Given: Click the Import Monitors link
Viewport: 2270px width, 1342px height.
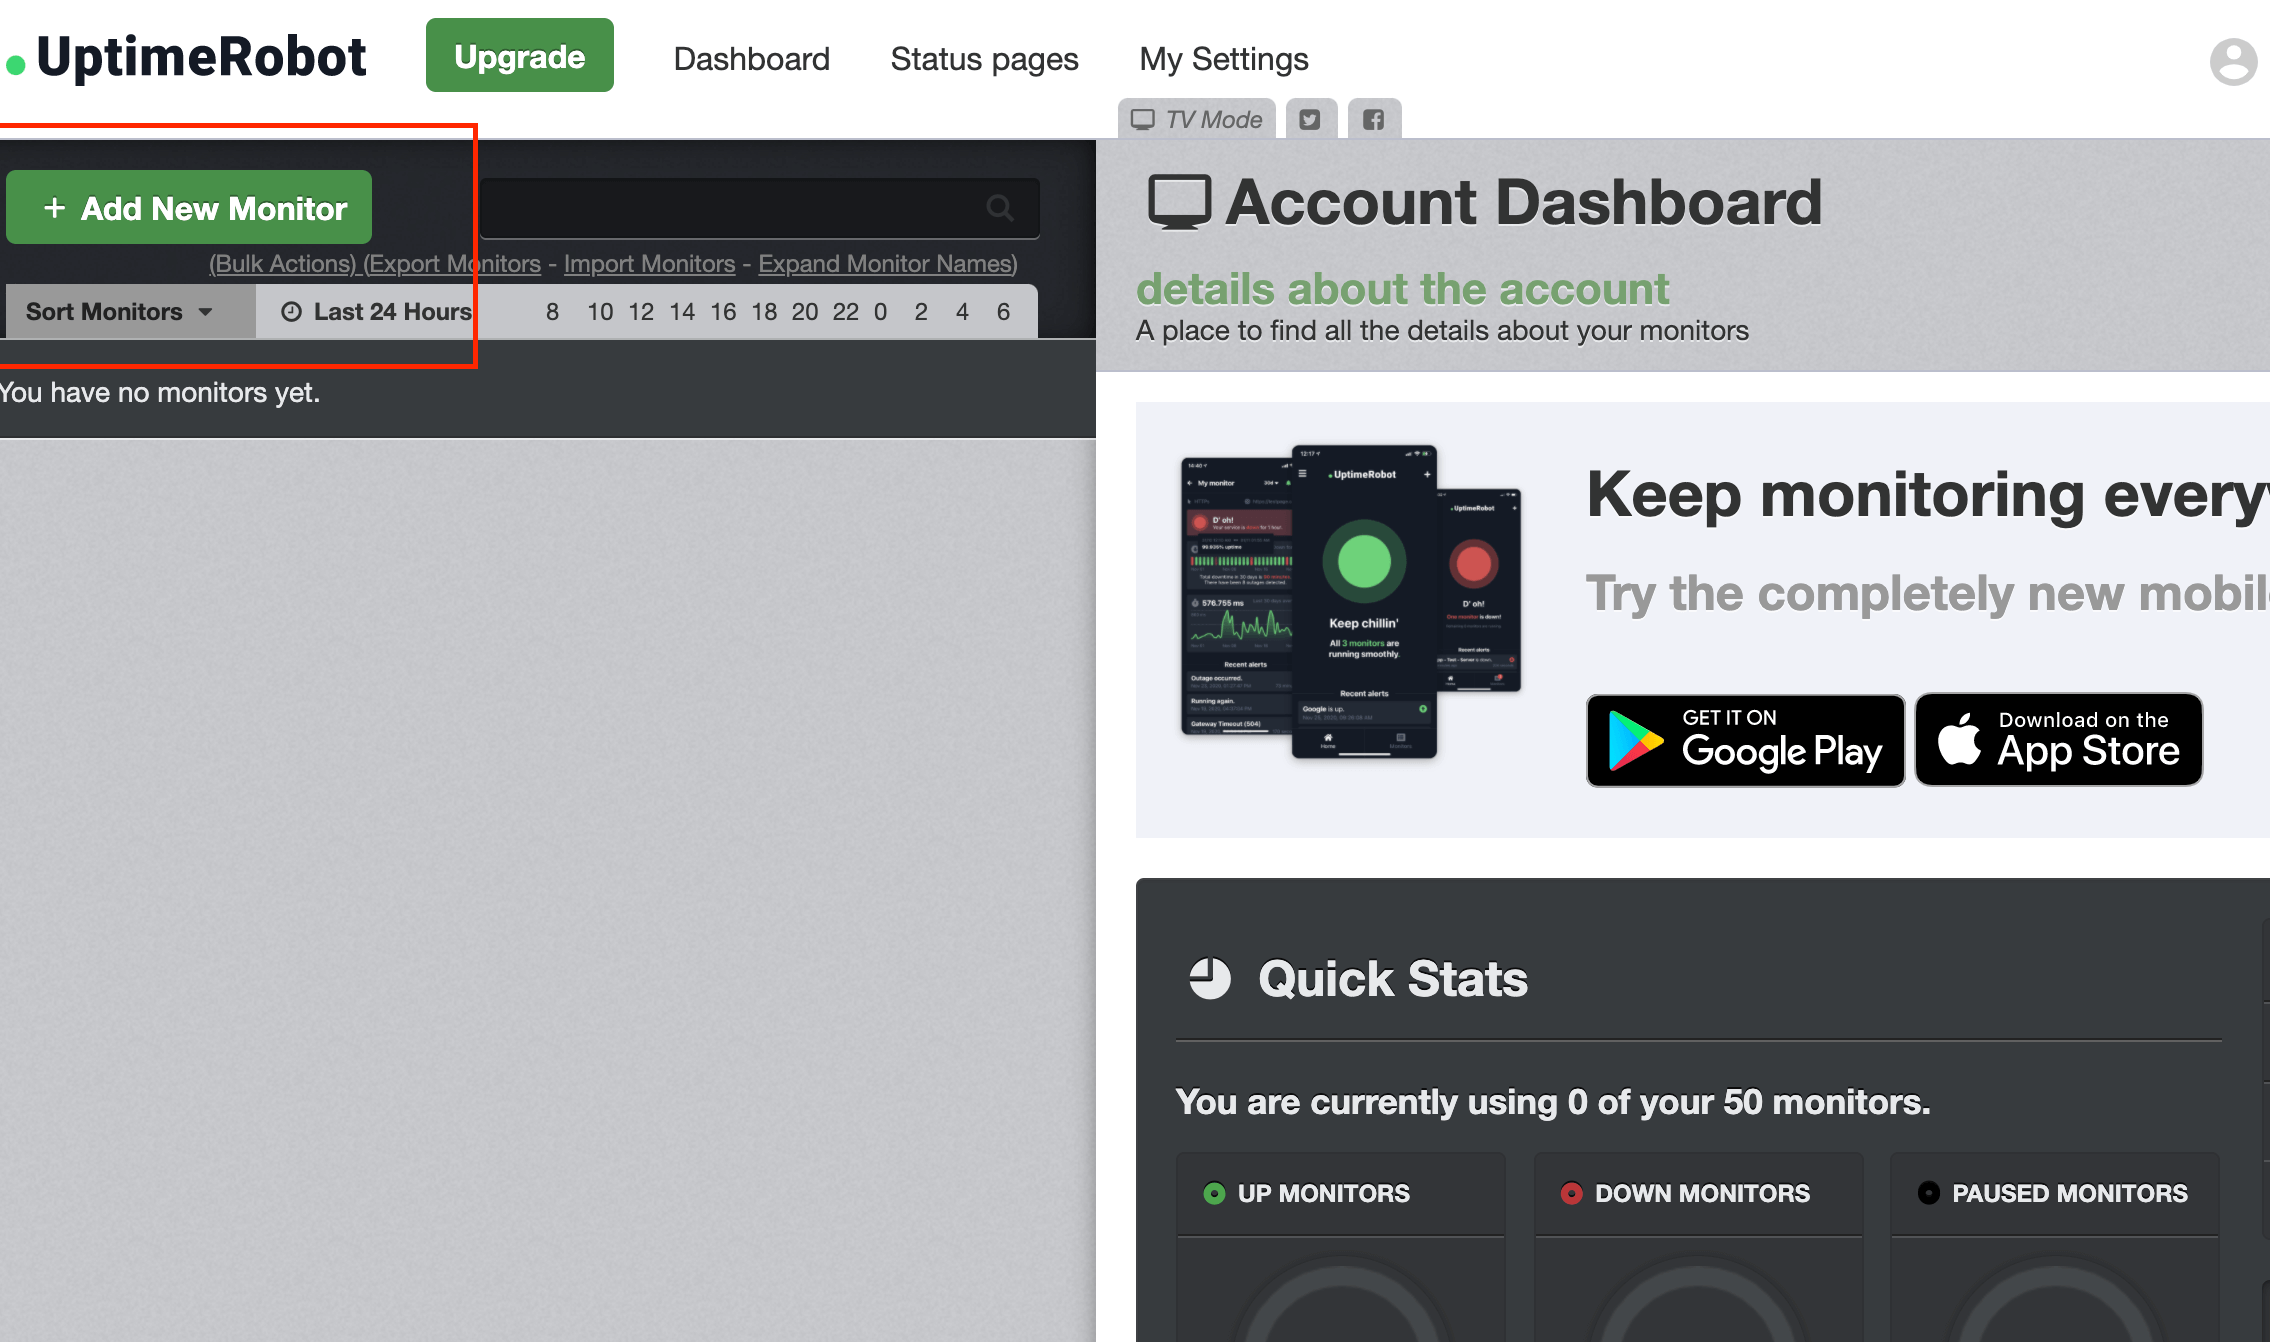Looking at the screenshot, I should 647,264.
